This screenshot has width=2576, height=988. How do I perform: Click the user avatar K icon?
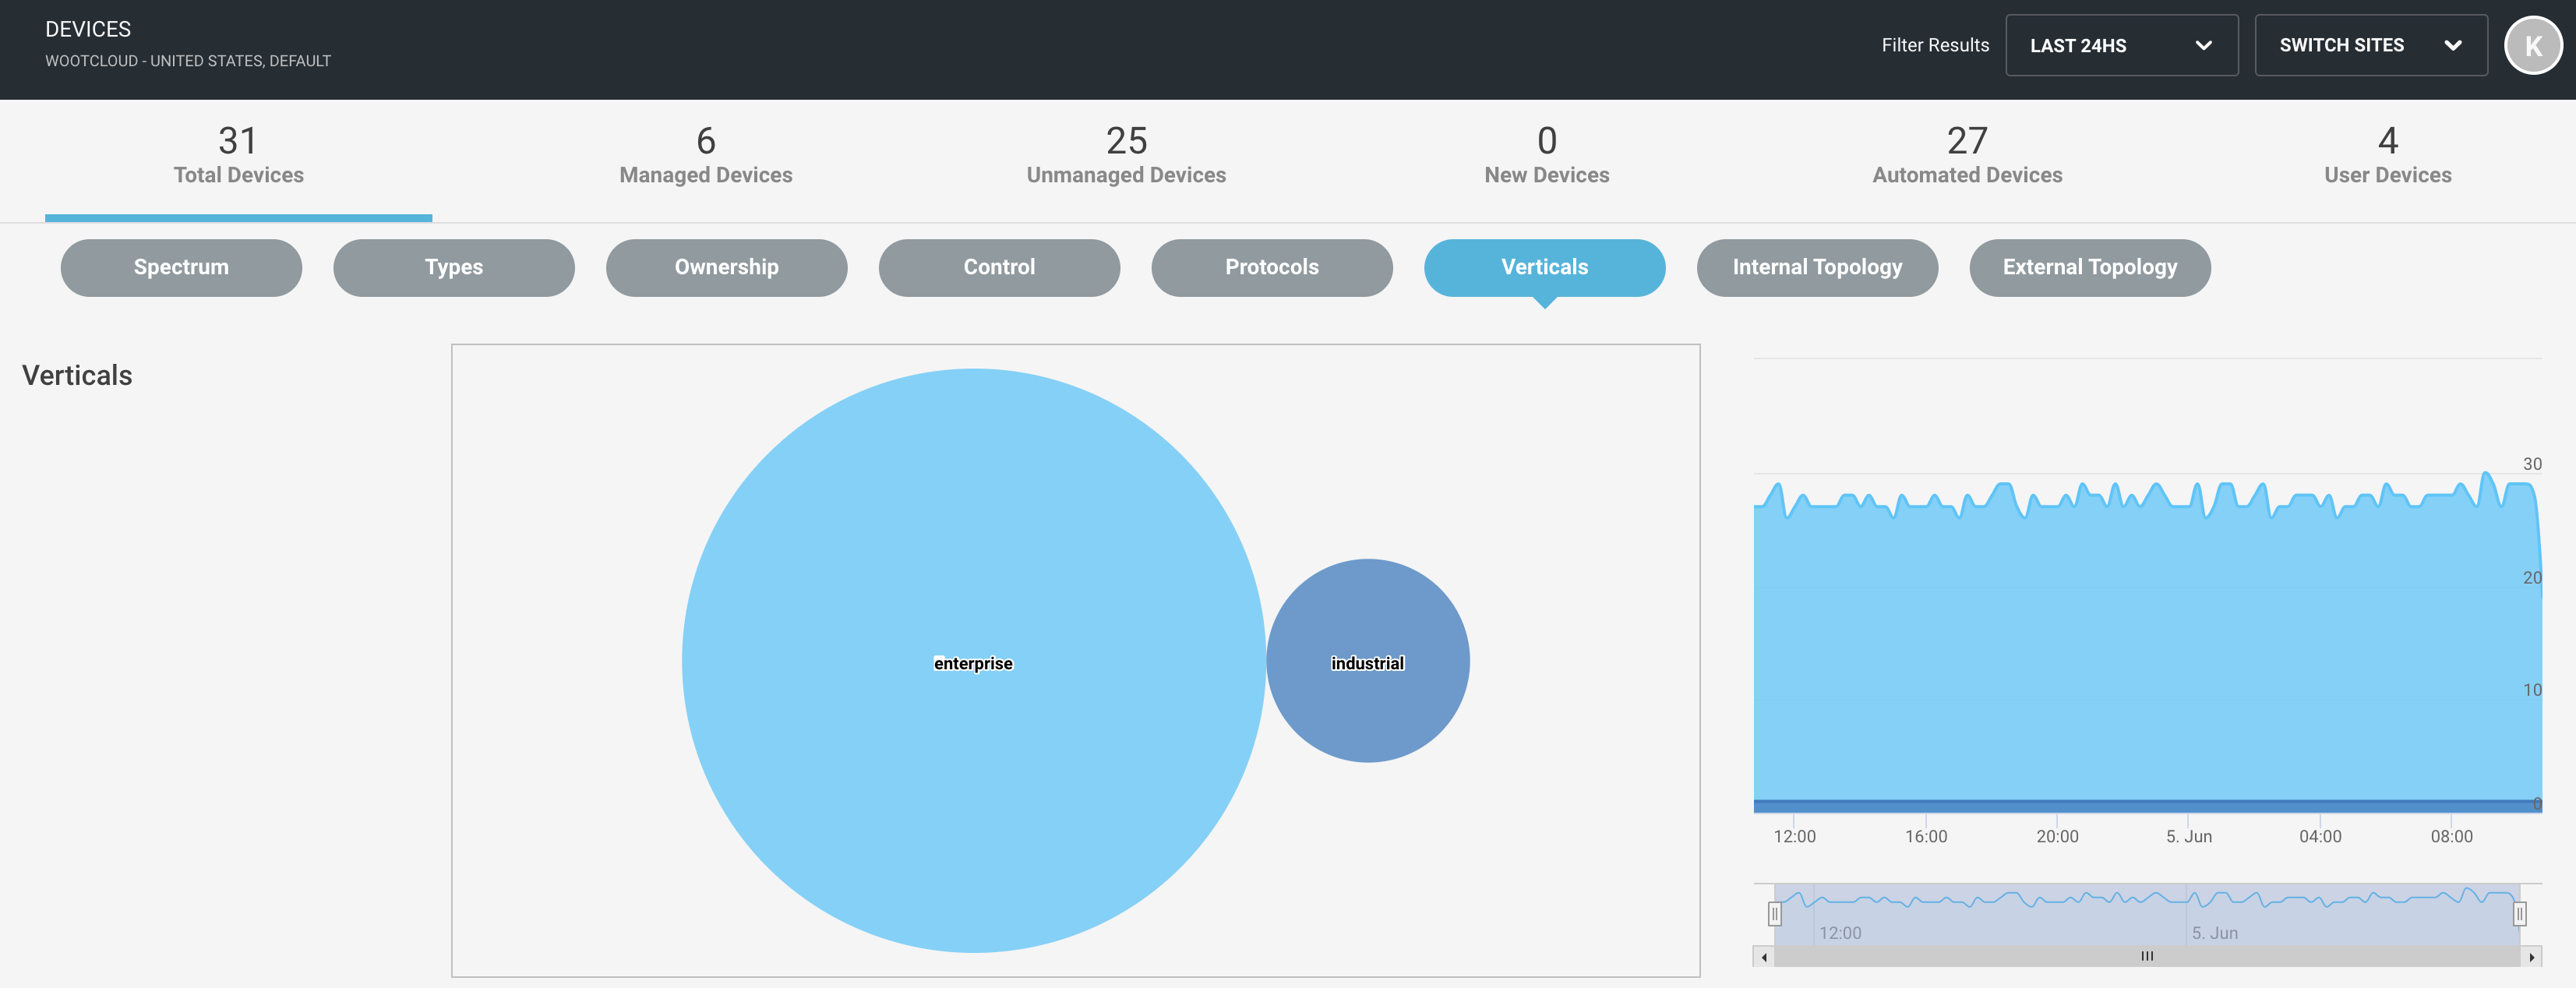(x=2534, y=45)
